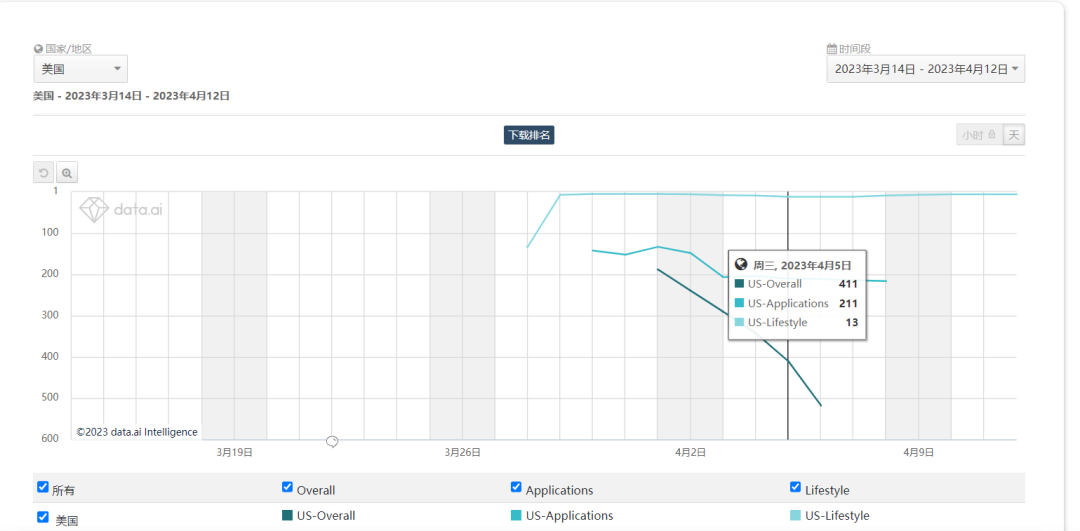Screen dimensions: 1080x531
Task: Disable the Lifestyle checkbox
Action: click(x=796, y=487)
